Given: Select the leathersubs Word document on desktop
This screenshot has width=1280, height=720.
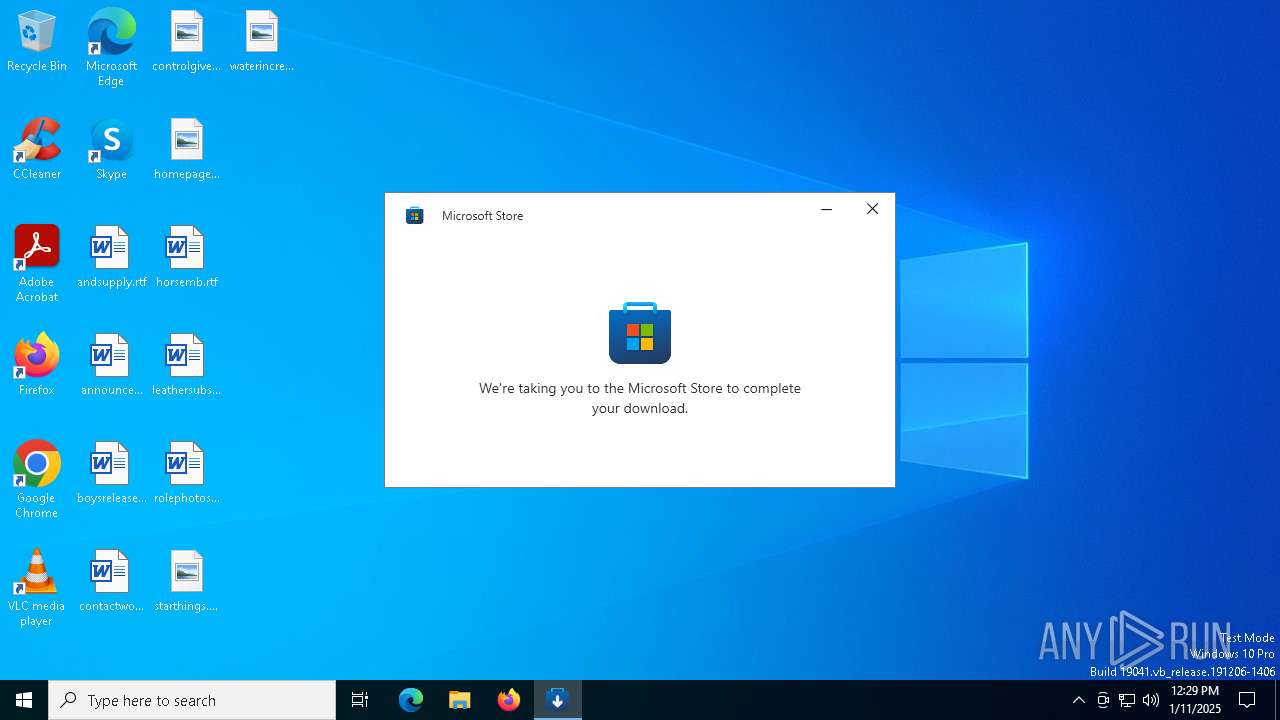Looking at the screenshot, I should (186, 366).
